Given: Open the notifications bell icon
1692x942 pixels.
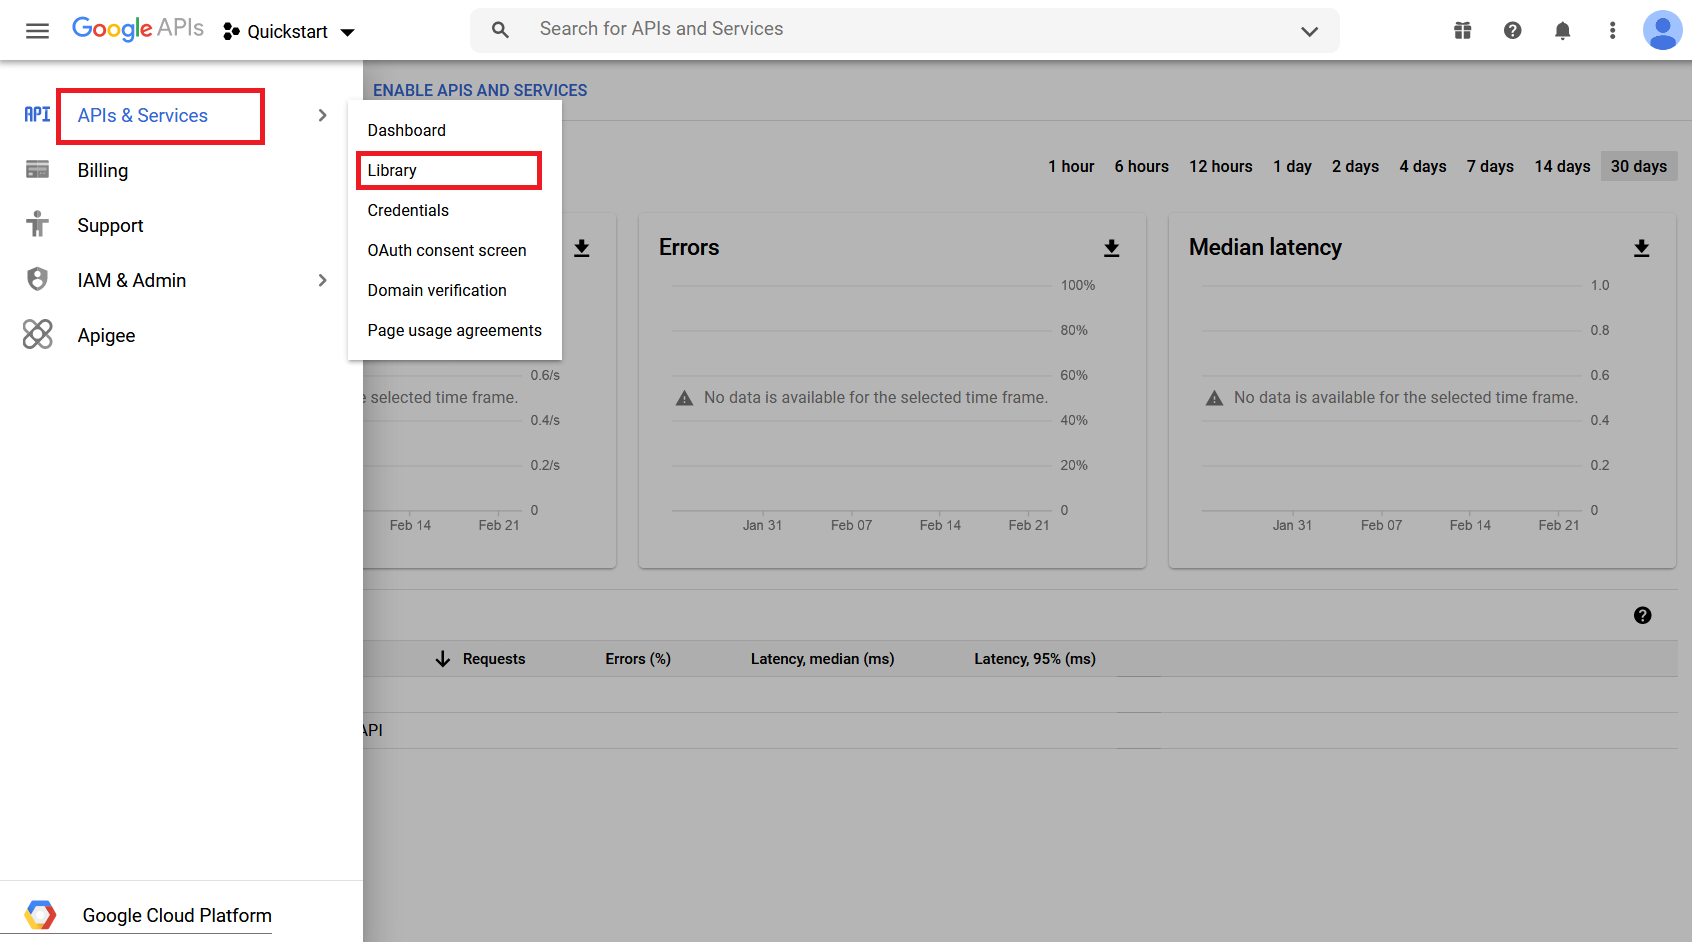Looking at the screenshot, I should click(1562, 31).
